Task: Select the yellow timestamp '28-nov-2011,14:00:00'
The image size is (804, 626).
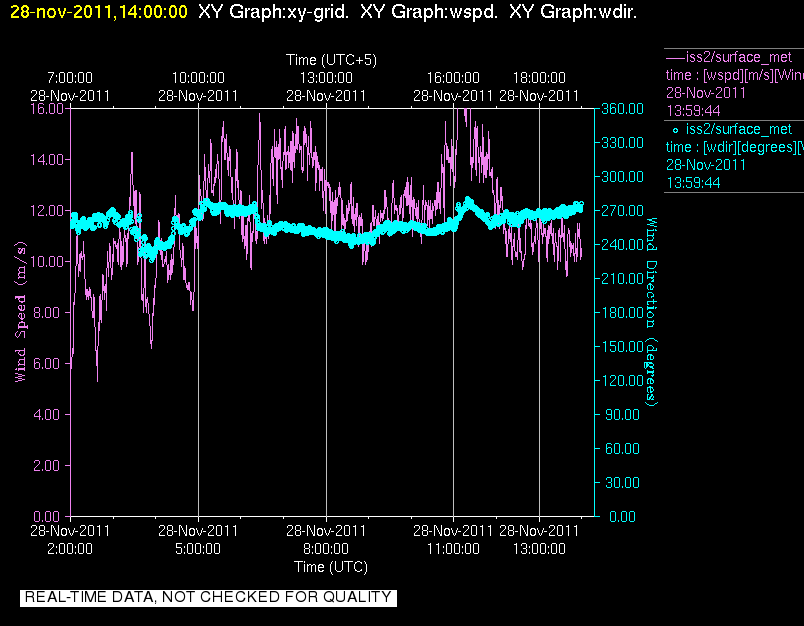Action: 99,12
